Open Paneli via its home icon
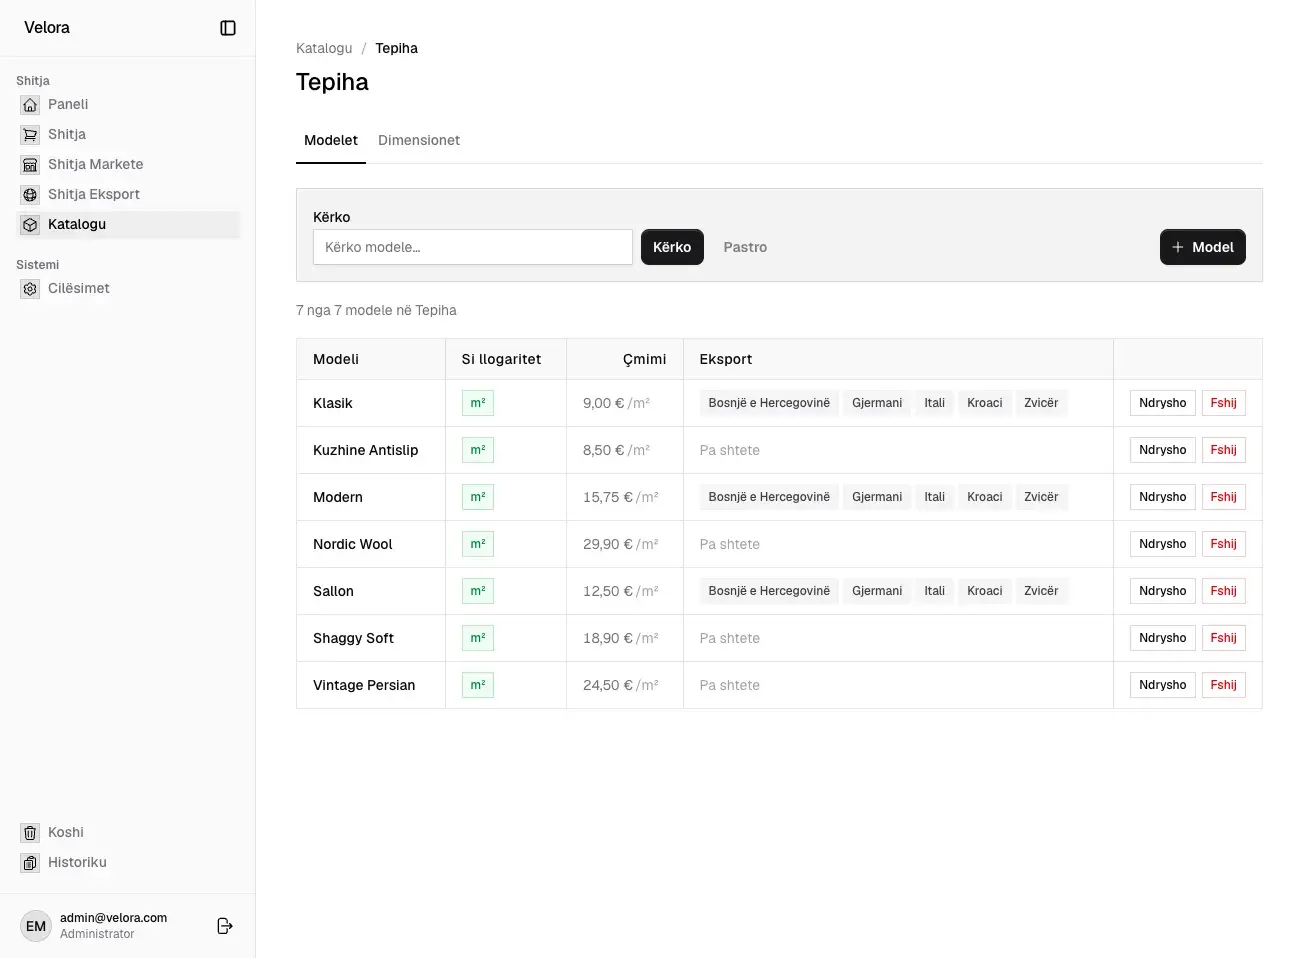 30,104
